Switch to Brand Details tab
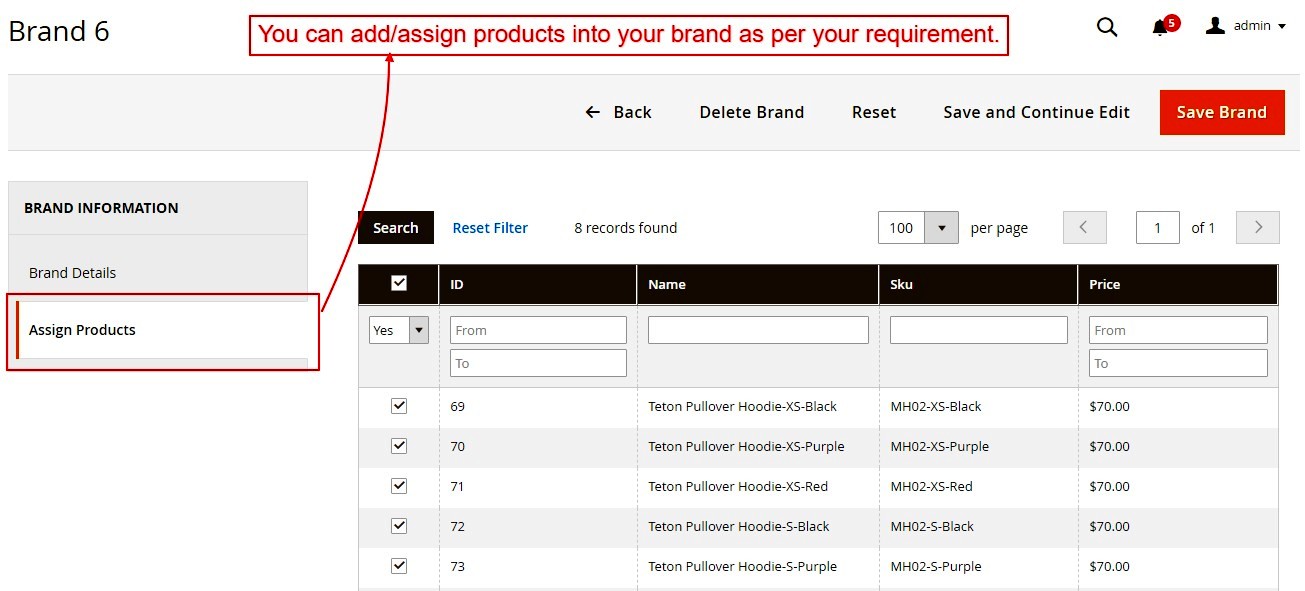The width and height of the screenshot is (1305, 591). (73, 273)
